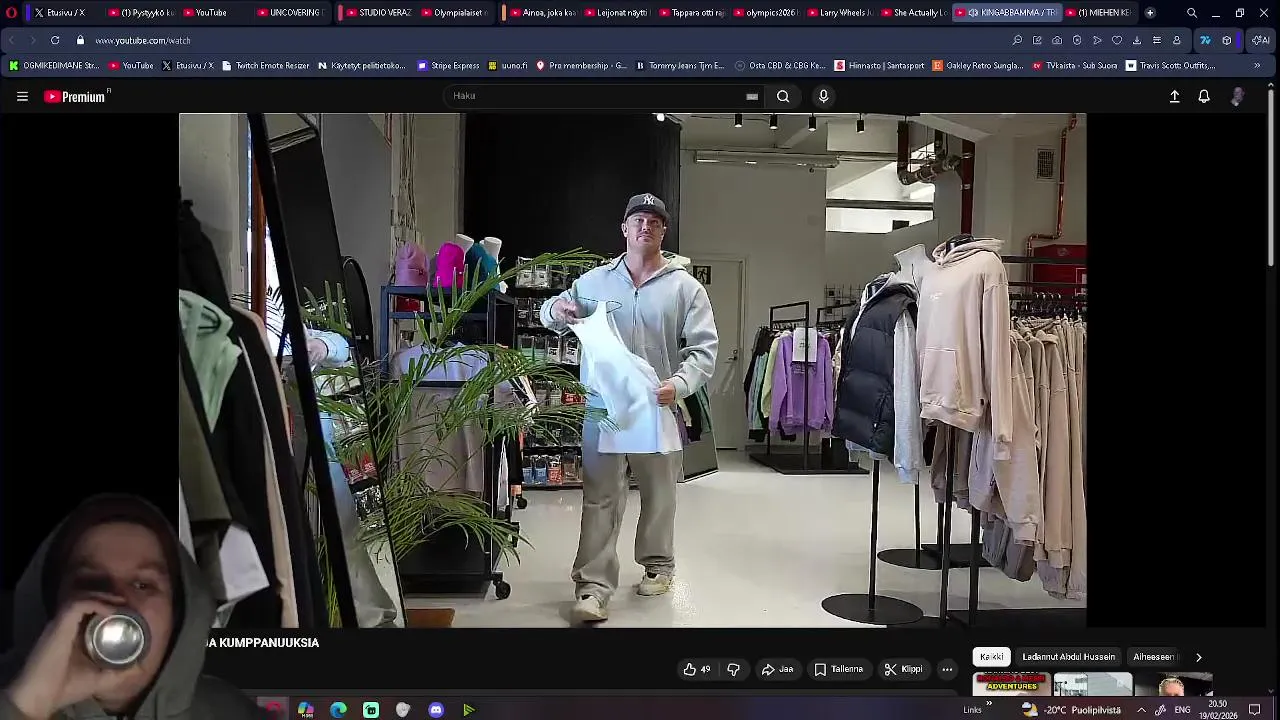Open the Hinnasto | Santasport bookmark
This screenshot has width=1280, height=720.
click(879, 66)
